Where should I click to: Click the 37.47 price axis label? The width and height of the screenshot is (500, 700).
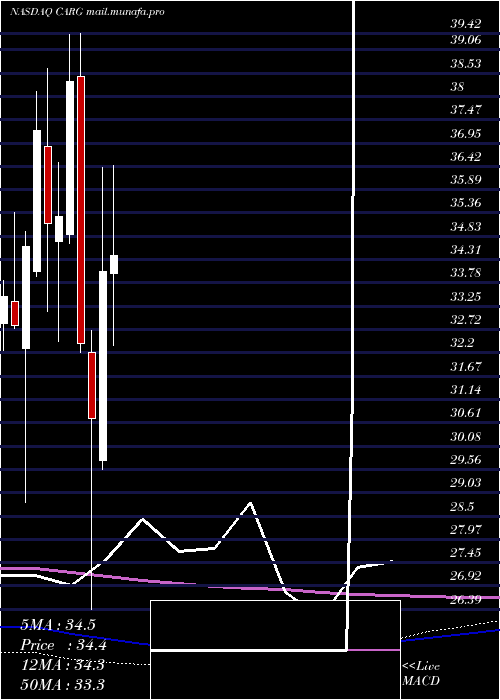466,110
